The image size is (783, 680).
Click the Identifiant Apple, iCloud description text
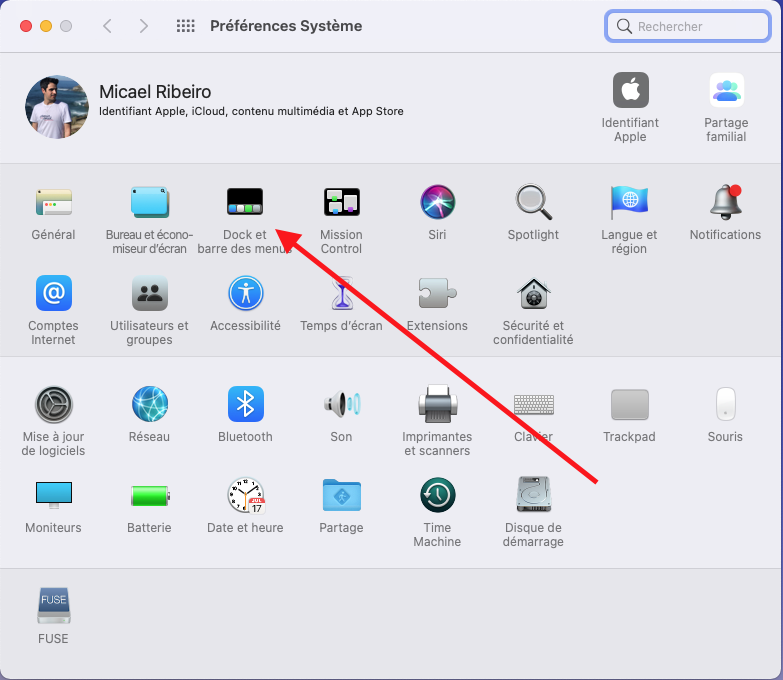click(x=251, y=111)
